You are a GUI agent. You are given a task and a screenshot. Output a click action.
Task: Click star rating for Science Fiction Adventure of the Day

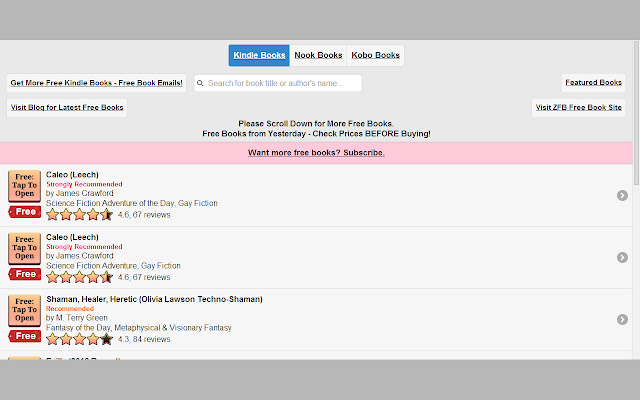[80, 214]
